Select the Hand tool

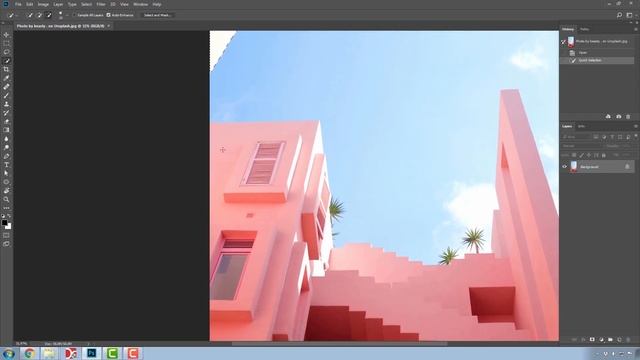[6, 191]
